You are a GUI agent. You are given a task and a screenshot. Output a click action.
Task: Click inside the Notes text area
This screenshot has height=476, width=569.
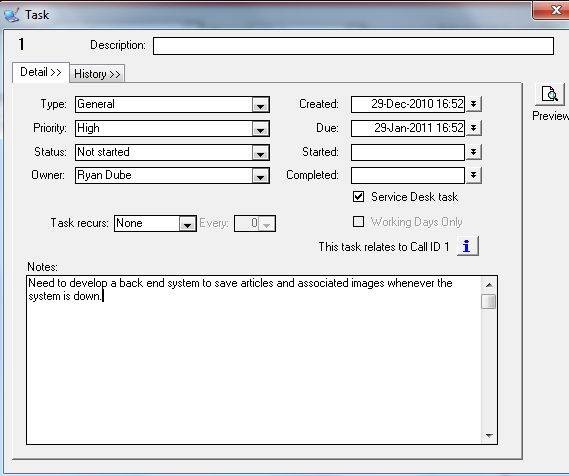[254, 360]
